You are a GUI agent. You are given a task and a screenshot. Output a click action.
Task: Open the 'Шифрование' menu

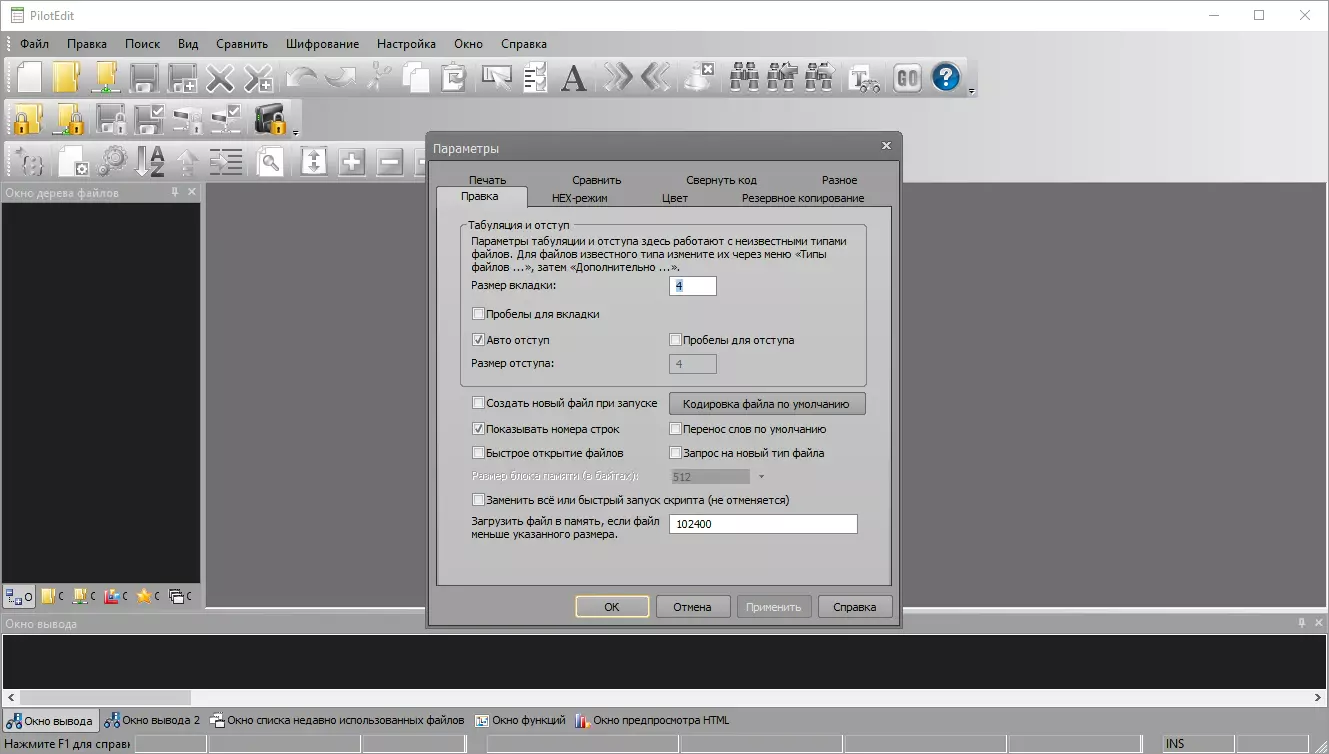(x=322, y=44)
